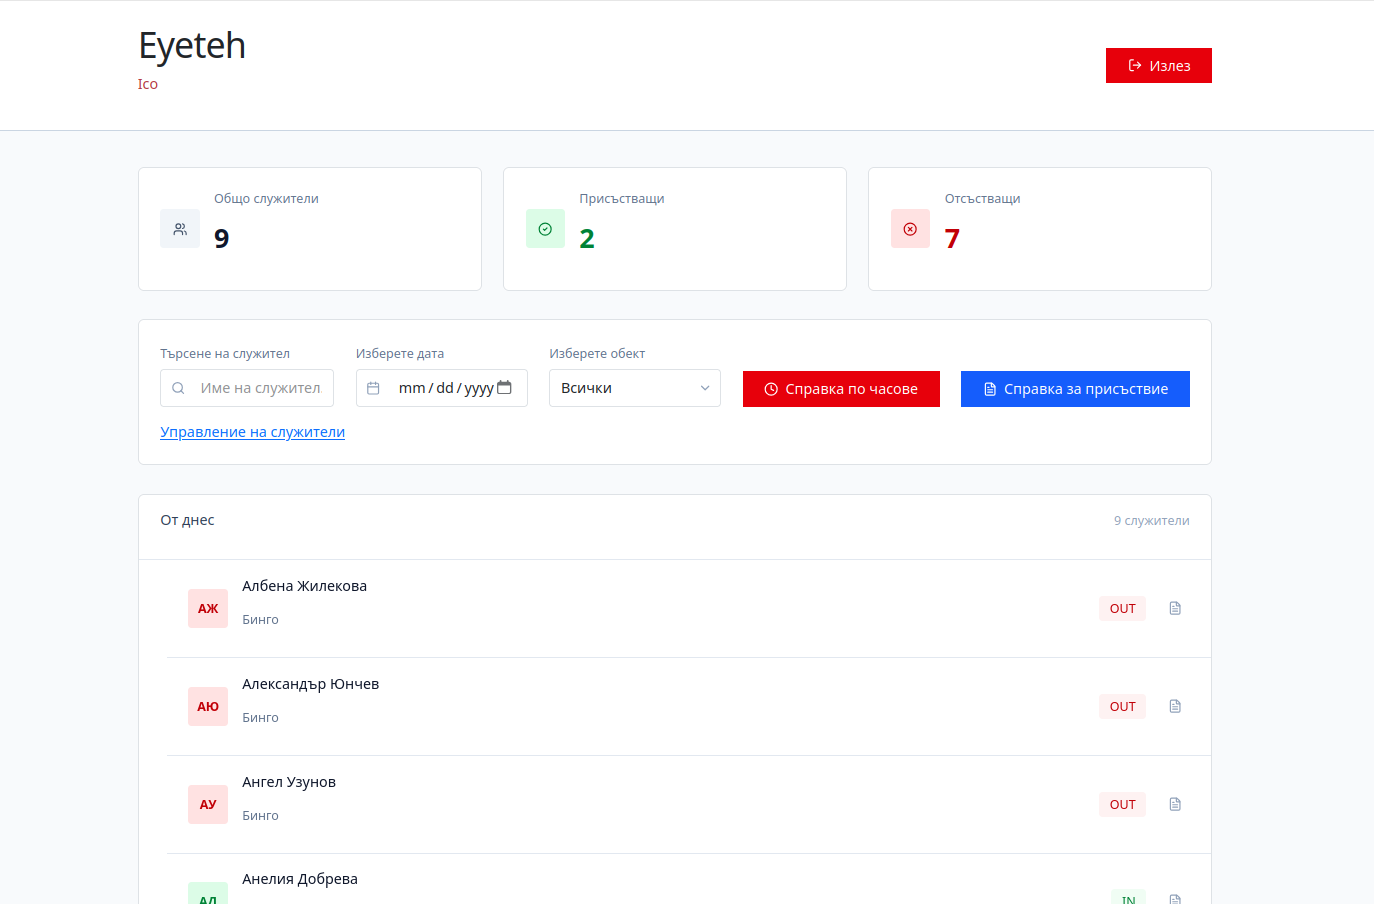Click the magnifier icon in search field
This screenshot has height=904, width=1374.
click(x=178, y=388)
